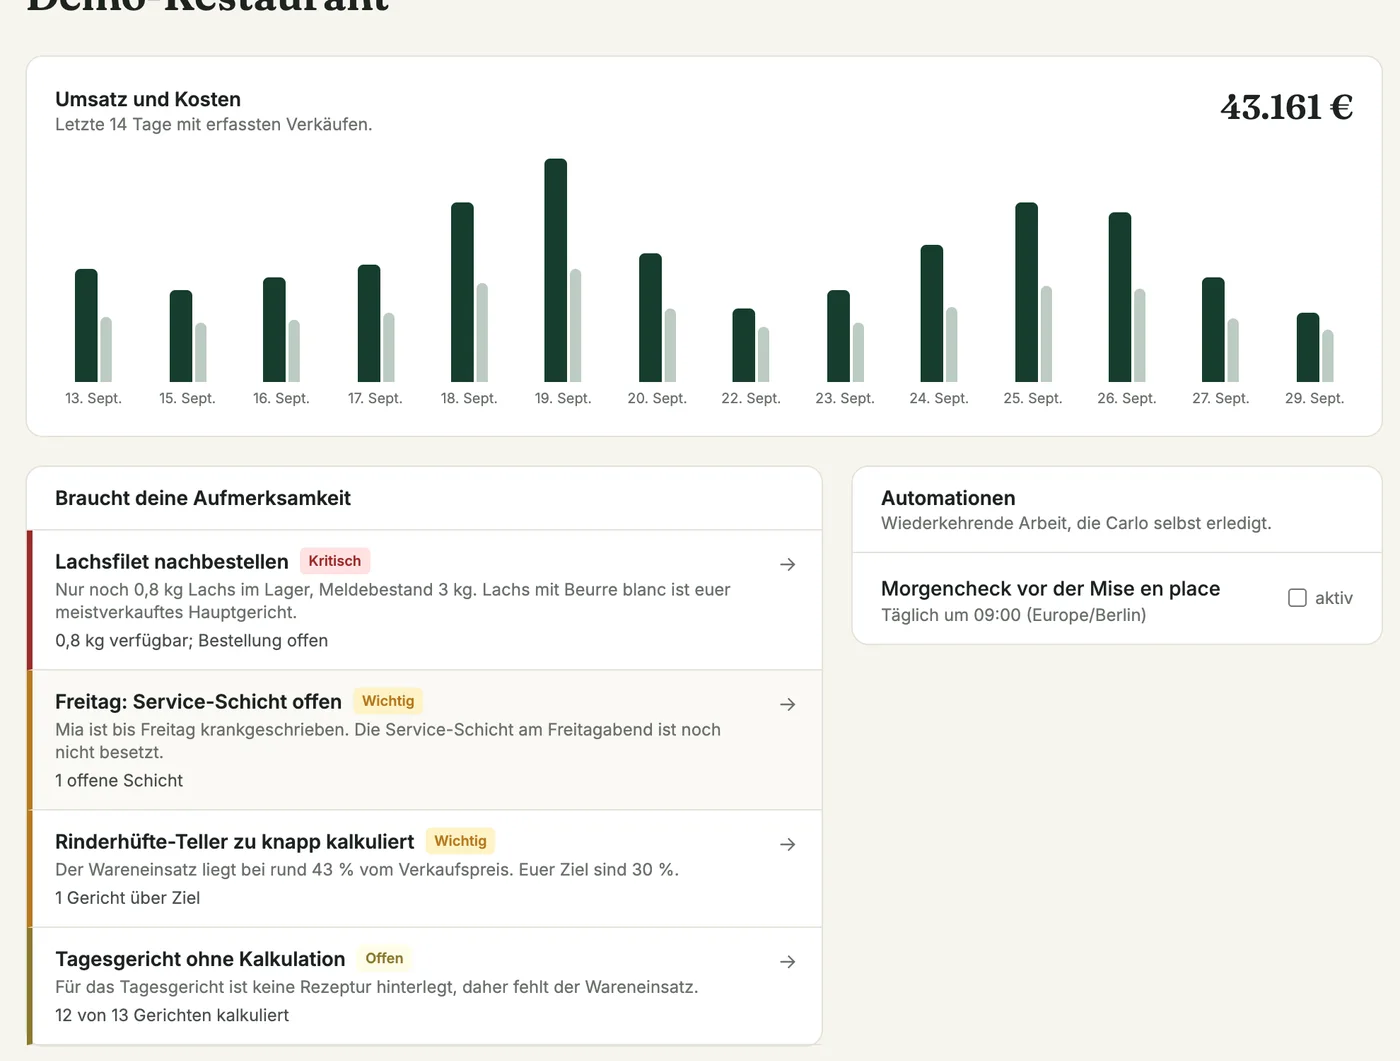
Task: Select the light cost bar for 13. Sept.
Action: point(106,350)
